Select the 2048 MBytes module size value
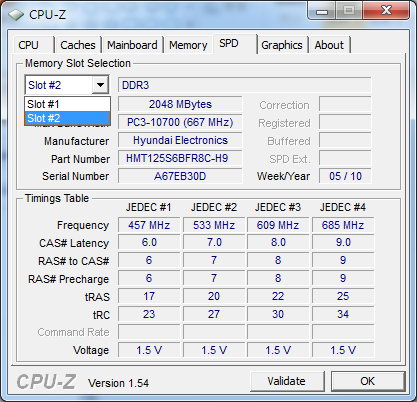 tap(180, 104)
